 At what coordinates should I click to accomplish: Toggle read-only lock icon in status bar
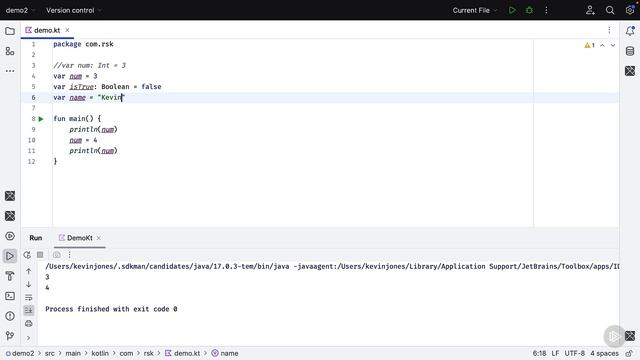tap(630, 353)
